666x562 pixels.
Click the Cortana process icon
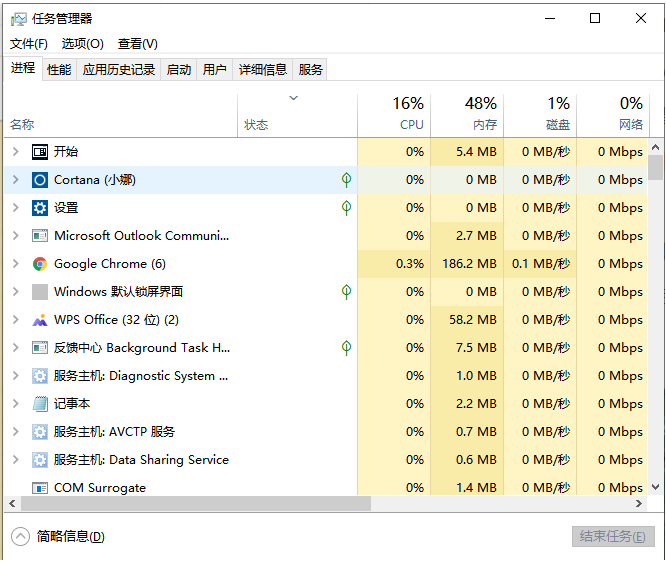click(x=40, y=180)
